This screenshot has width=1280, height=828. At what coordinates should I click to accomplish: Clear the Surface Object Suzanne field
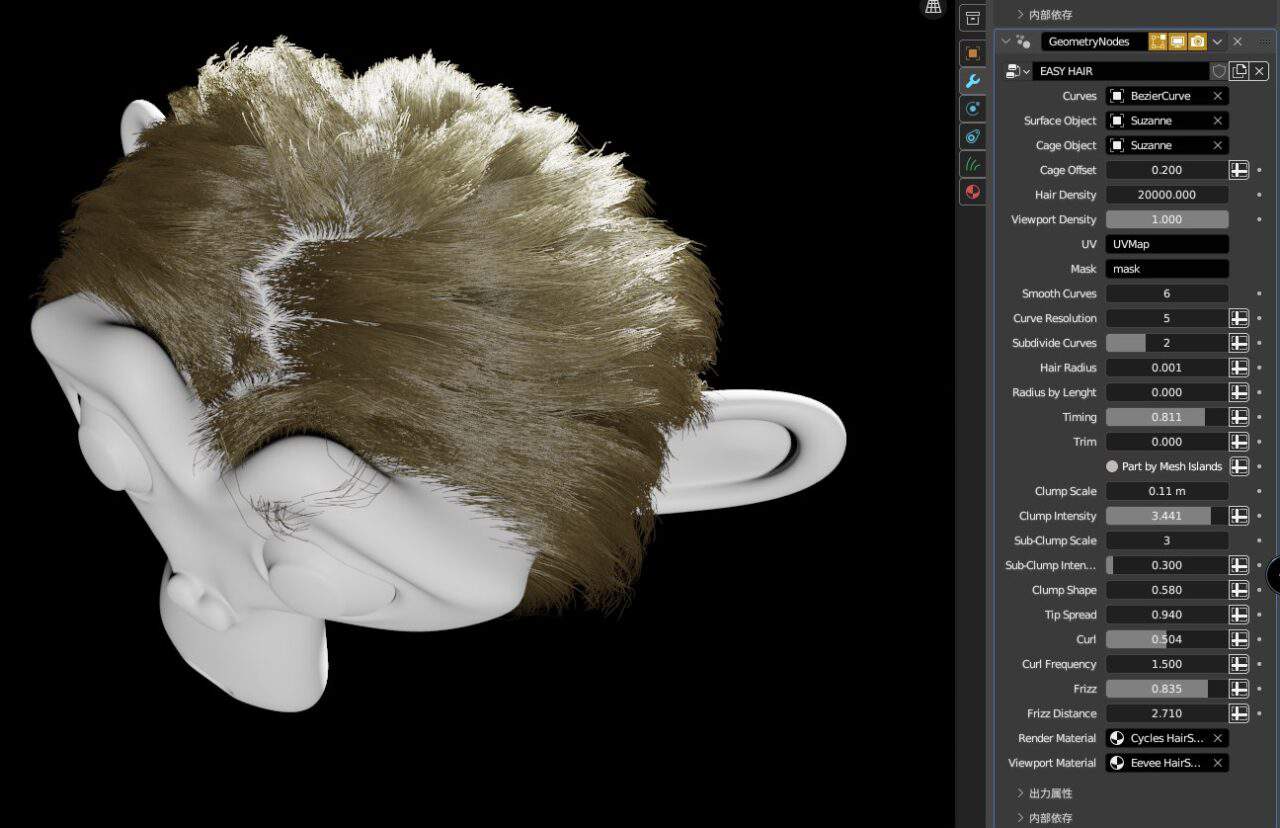pyautogui.click(x=1217, y=120)
